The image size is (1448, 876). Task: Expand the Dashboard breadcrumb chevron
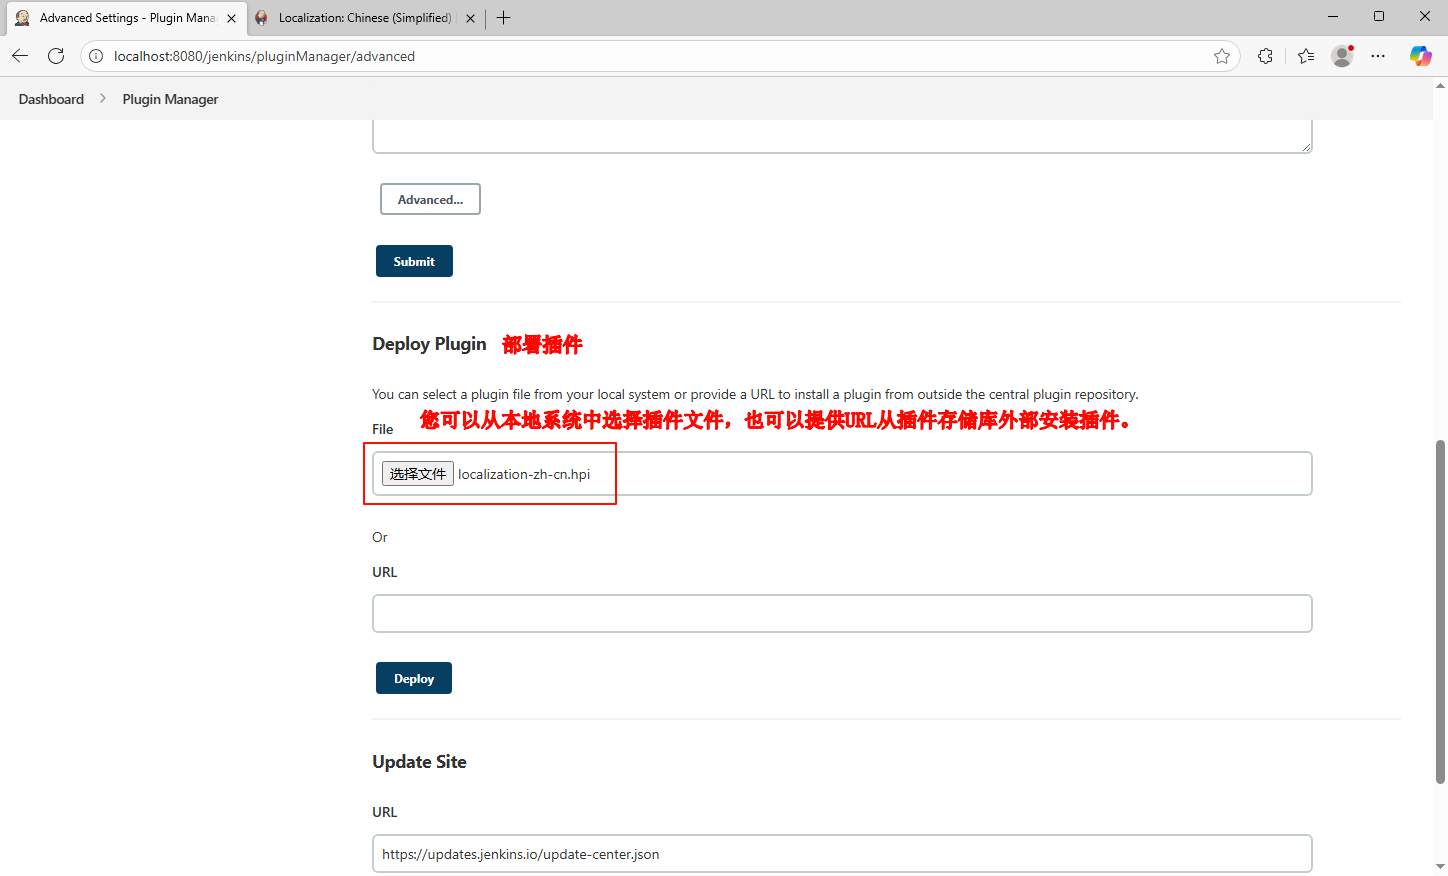(x=102, y=99)
